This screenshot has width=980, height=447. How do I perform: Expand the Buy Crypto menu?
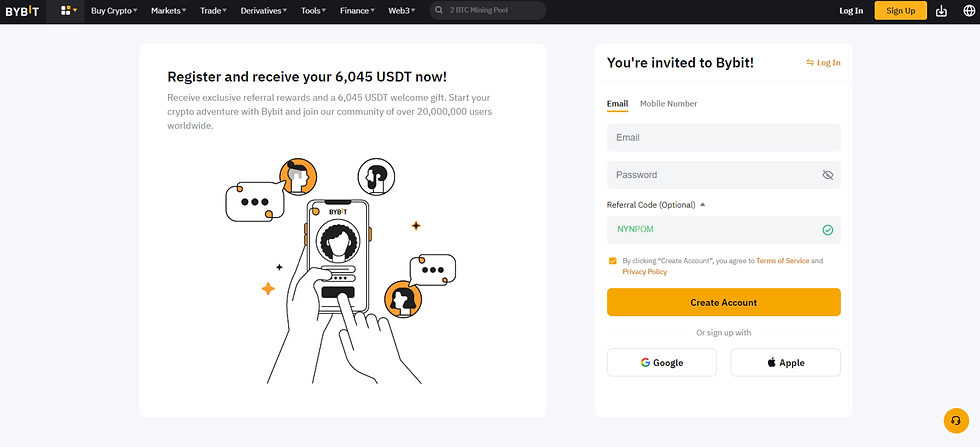point(114,11)
